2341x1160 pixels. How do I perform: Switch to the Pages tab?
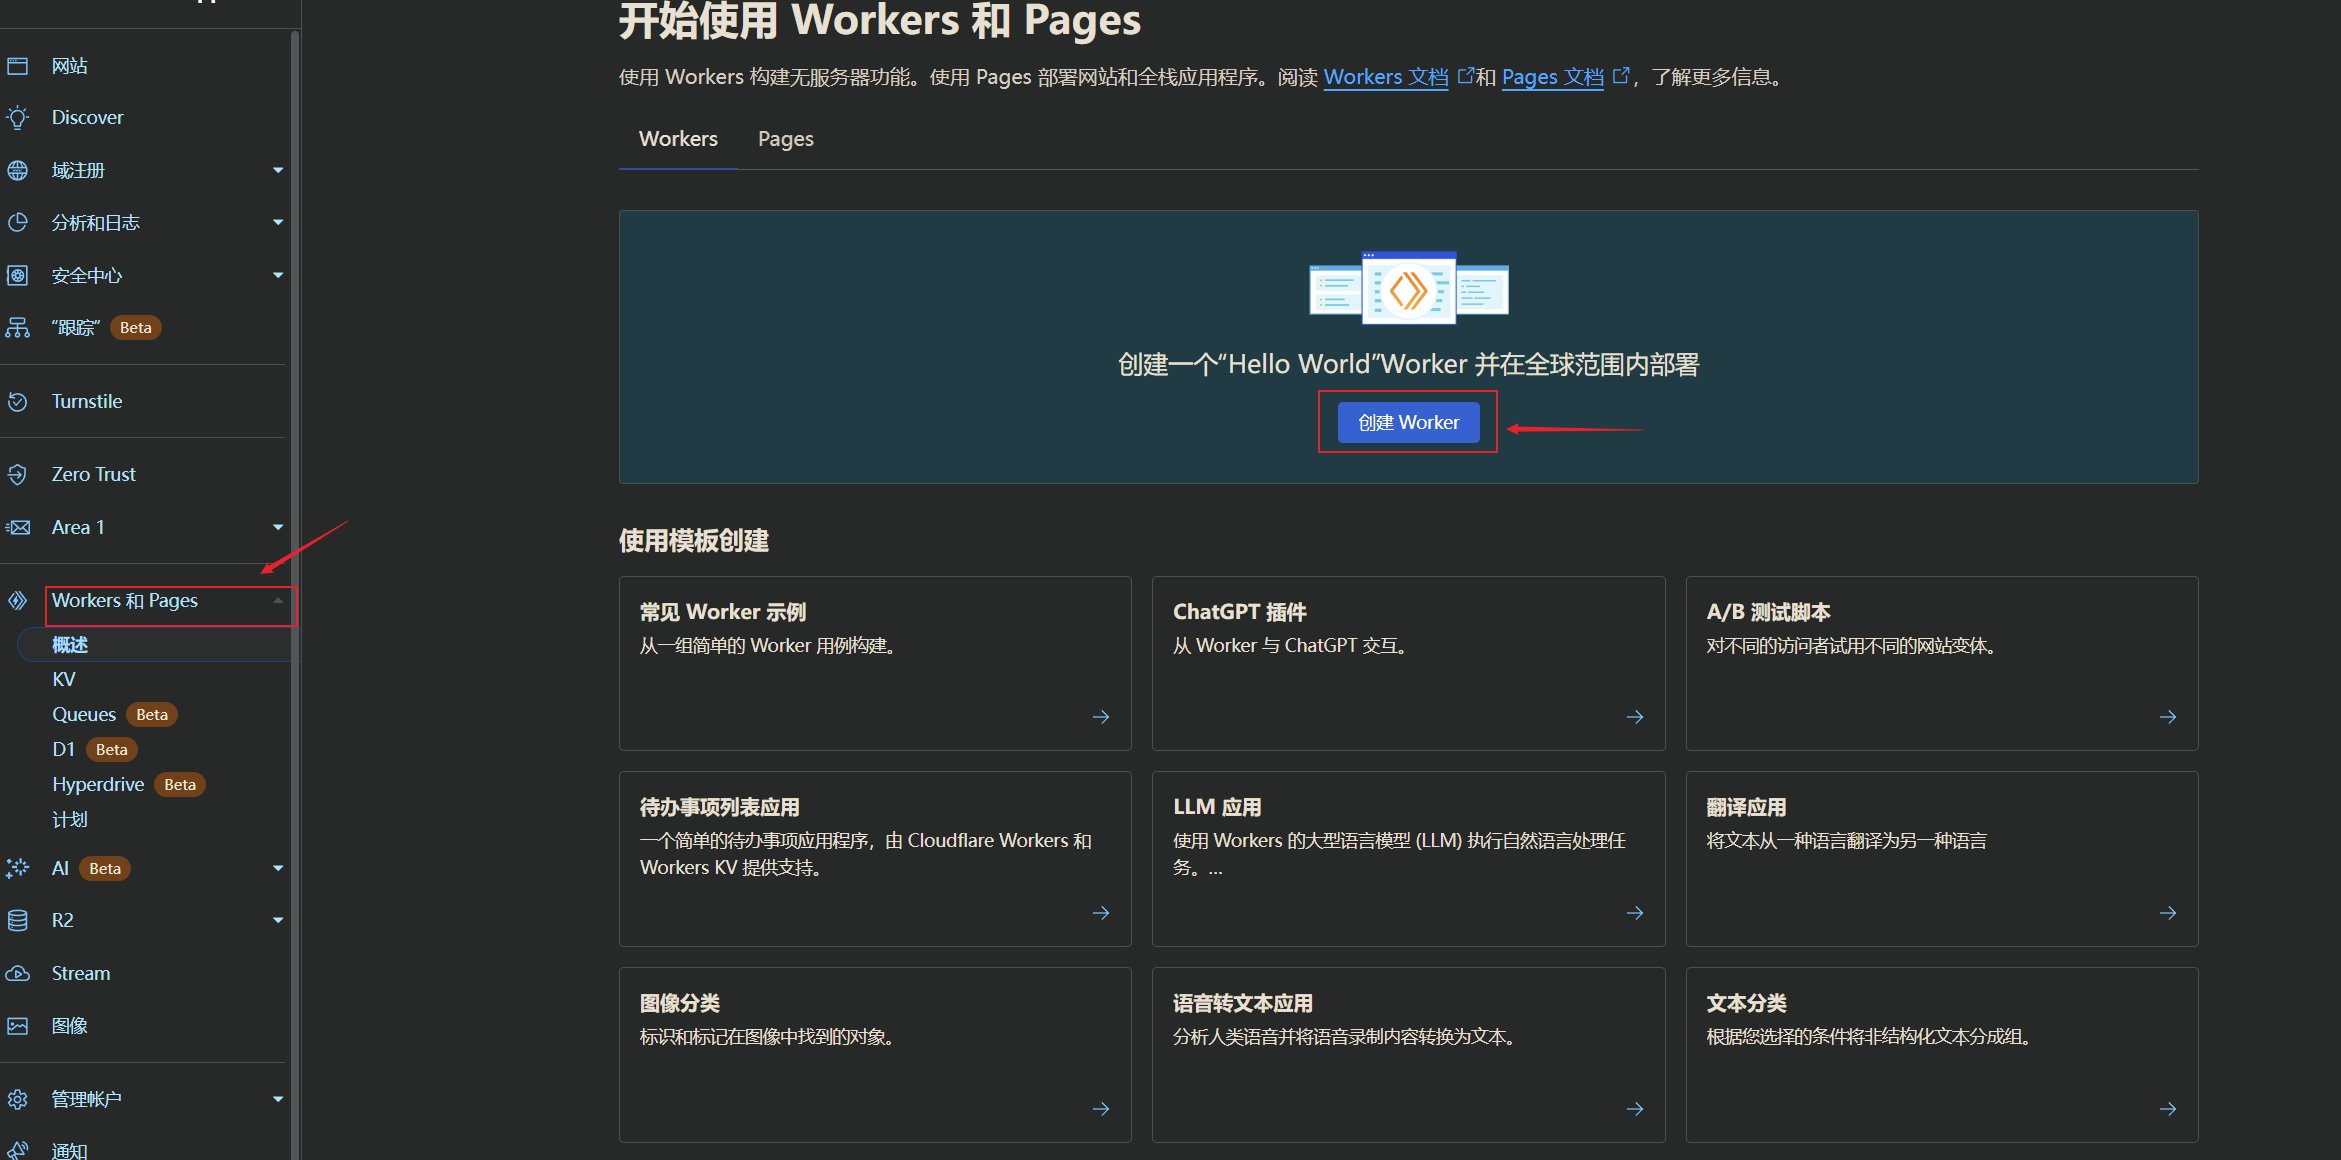coord(785,139)
